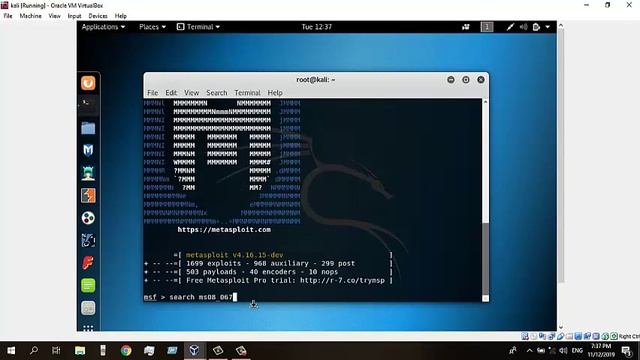Click VirtualBox status bar USB icon
The width and height of the screenshot is (640, 360).
[561, 336]
